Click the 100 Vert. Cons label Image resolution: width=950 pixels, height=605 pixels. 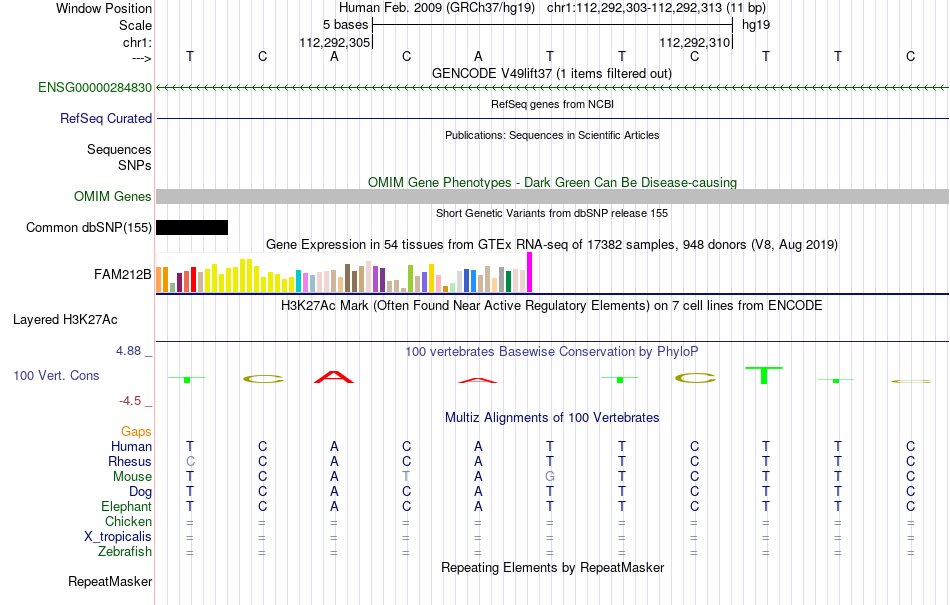[x=56, y=375]
